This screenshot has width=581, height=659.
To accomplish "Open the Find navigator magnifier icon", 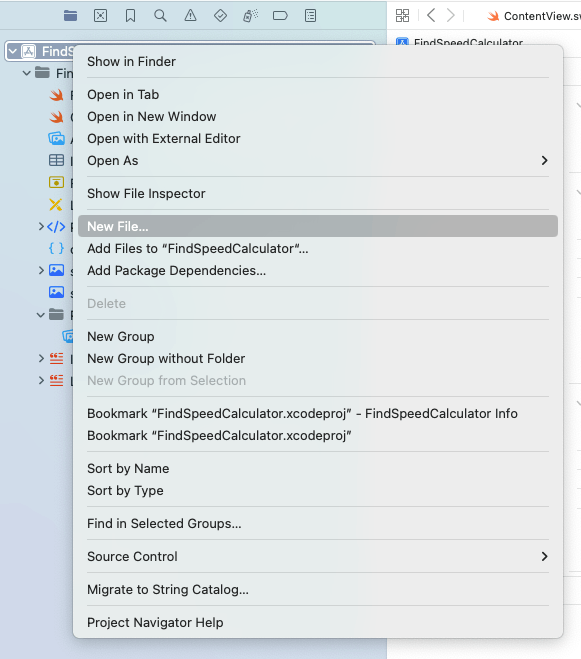I will pos(160,16).
